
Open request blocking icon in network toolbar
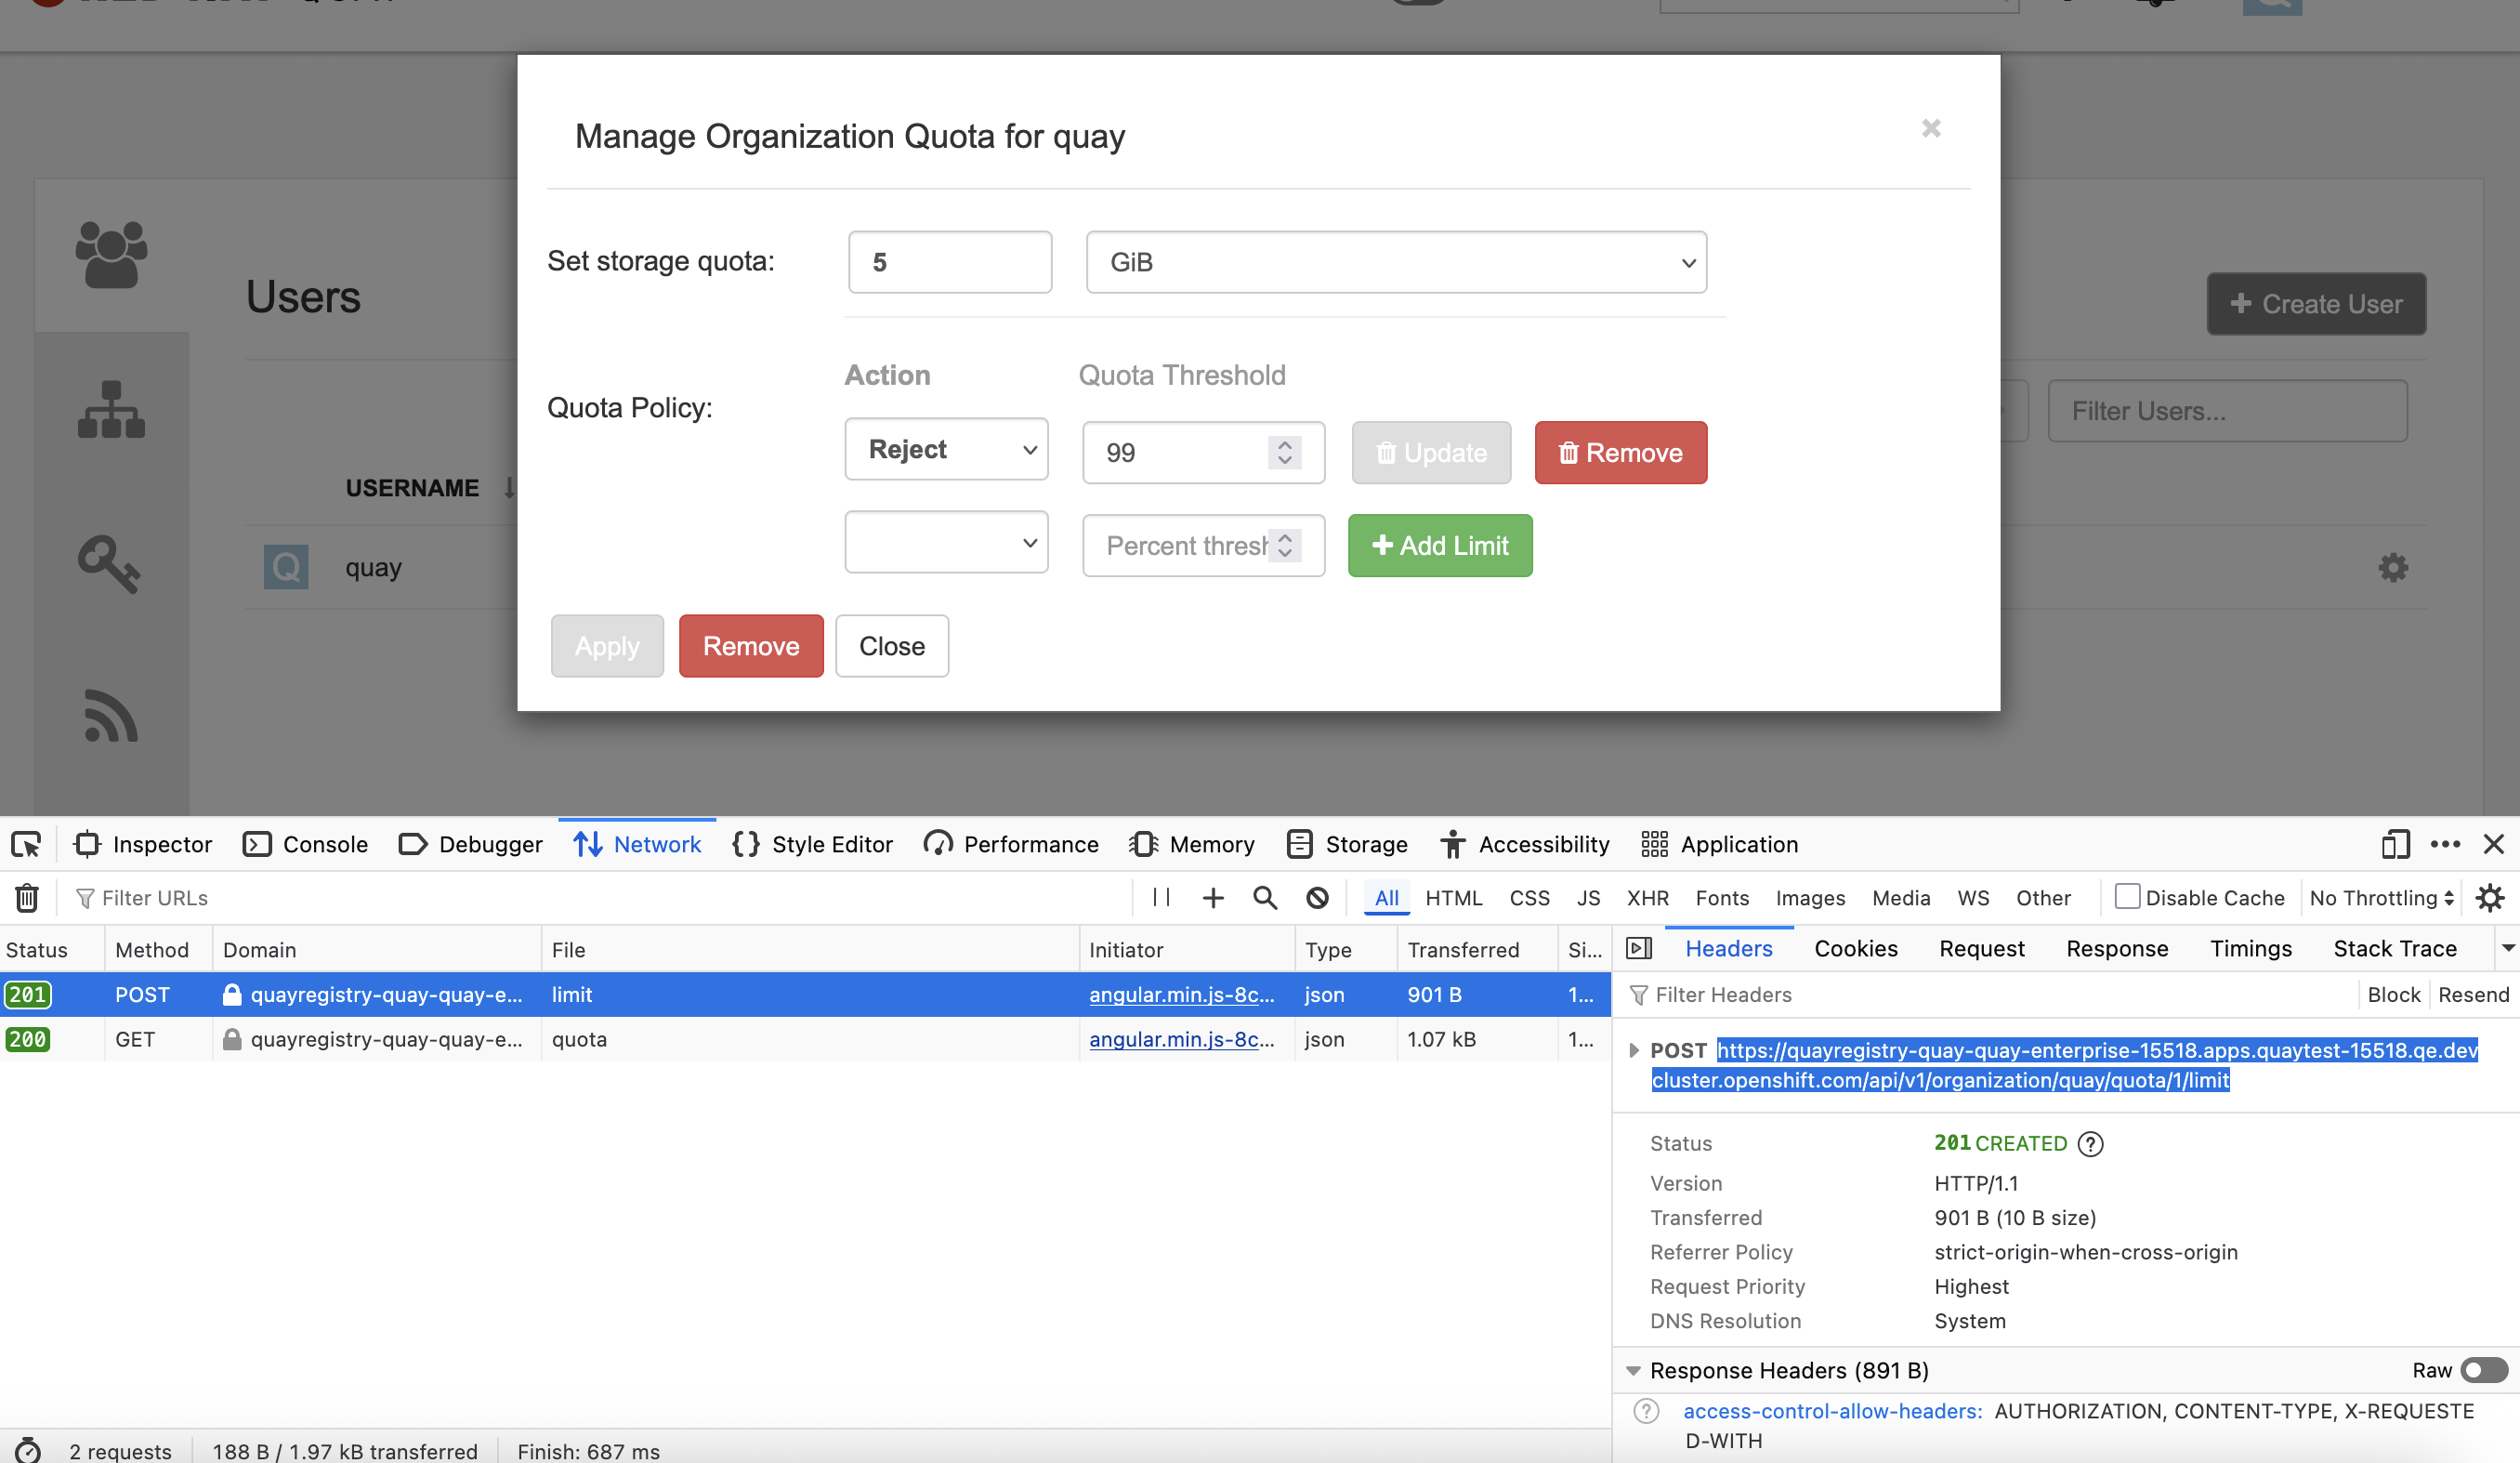pos(1317,898)
